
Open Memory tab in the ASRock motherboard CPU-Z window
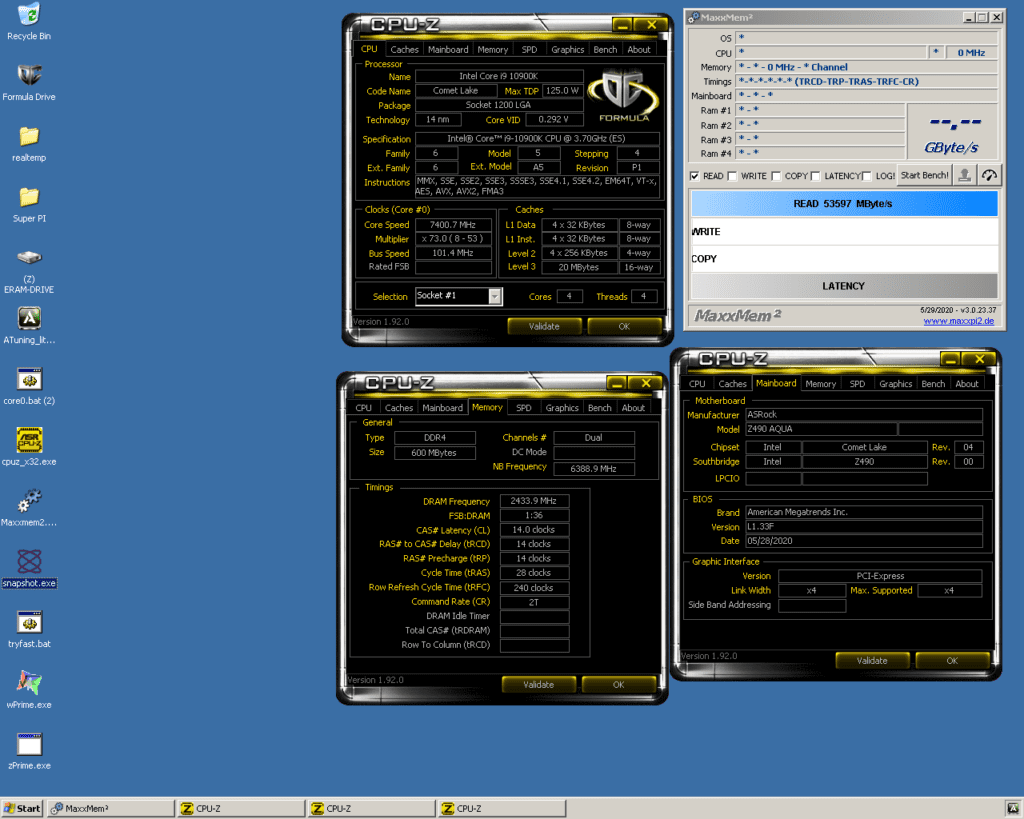[820, 384]
